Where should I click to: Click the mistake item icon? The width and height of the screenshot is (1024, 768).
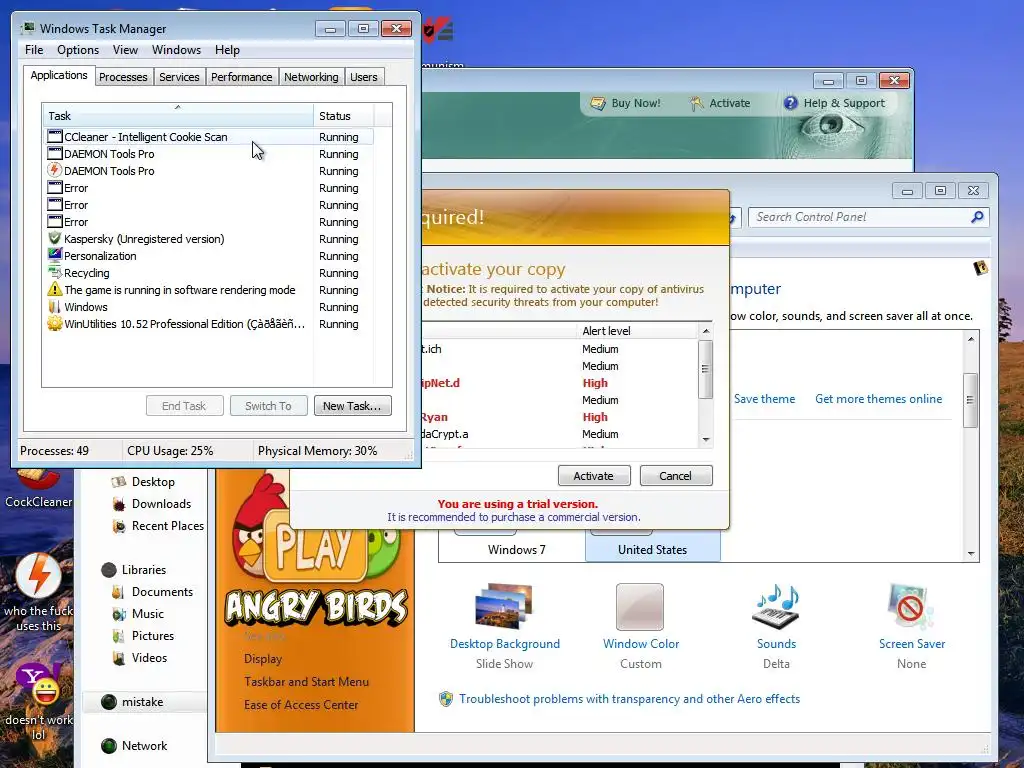pos(108,702)
